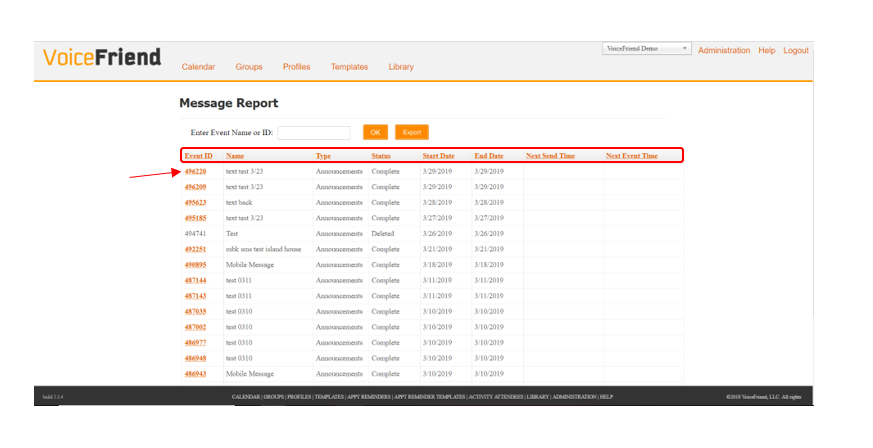This screenshot has height=448, width=873.
Task: Click the 'Test' name in row 494741
Action: click(x=232, y=234)
